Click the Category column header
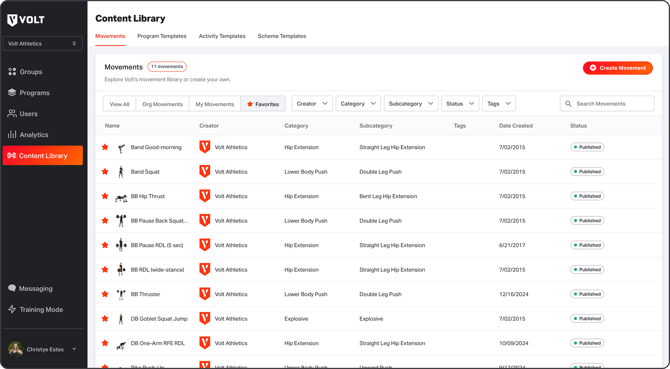This screenshot has height=369, width=670. click(x=296, y=126)
